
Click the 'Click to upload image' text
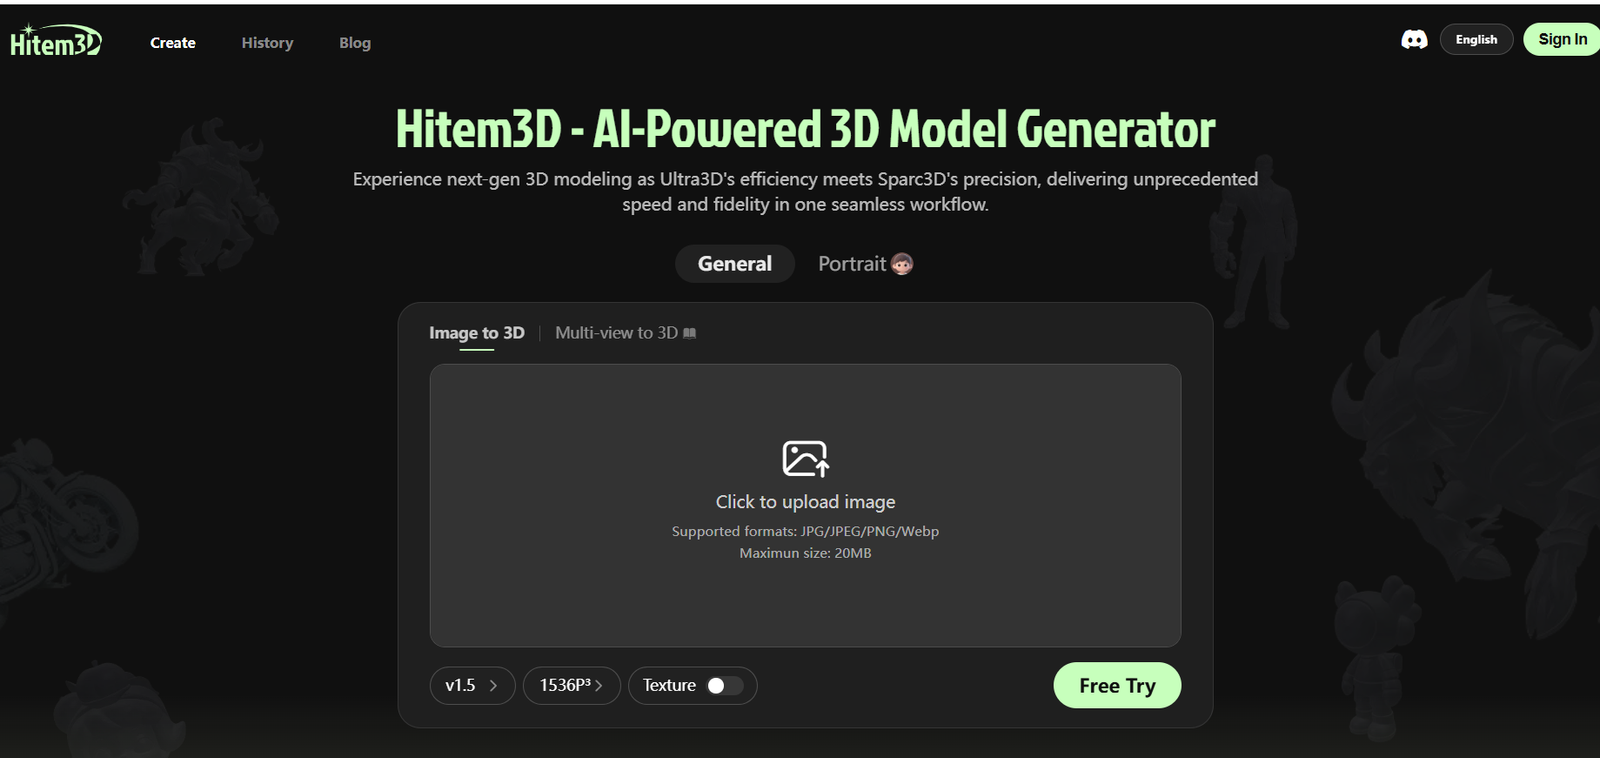point(805,502)
